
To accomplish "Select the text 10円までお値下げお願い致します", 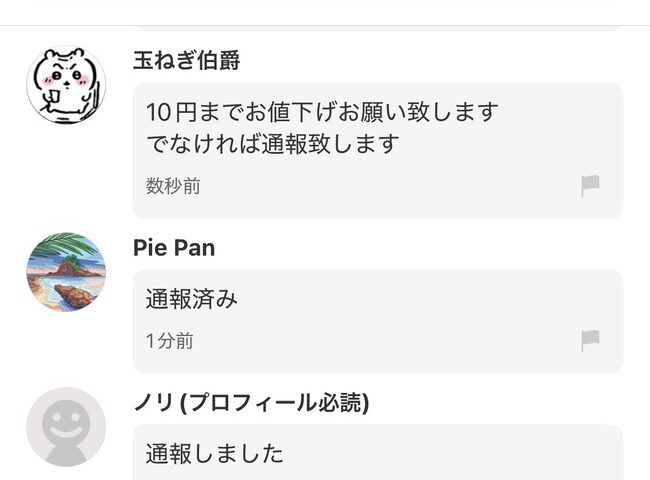I will point(322,111).
